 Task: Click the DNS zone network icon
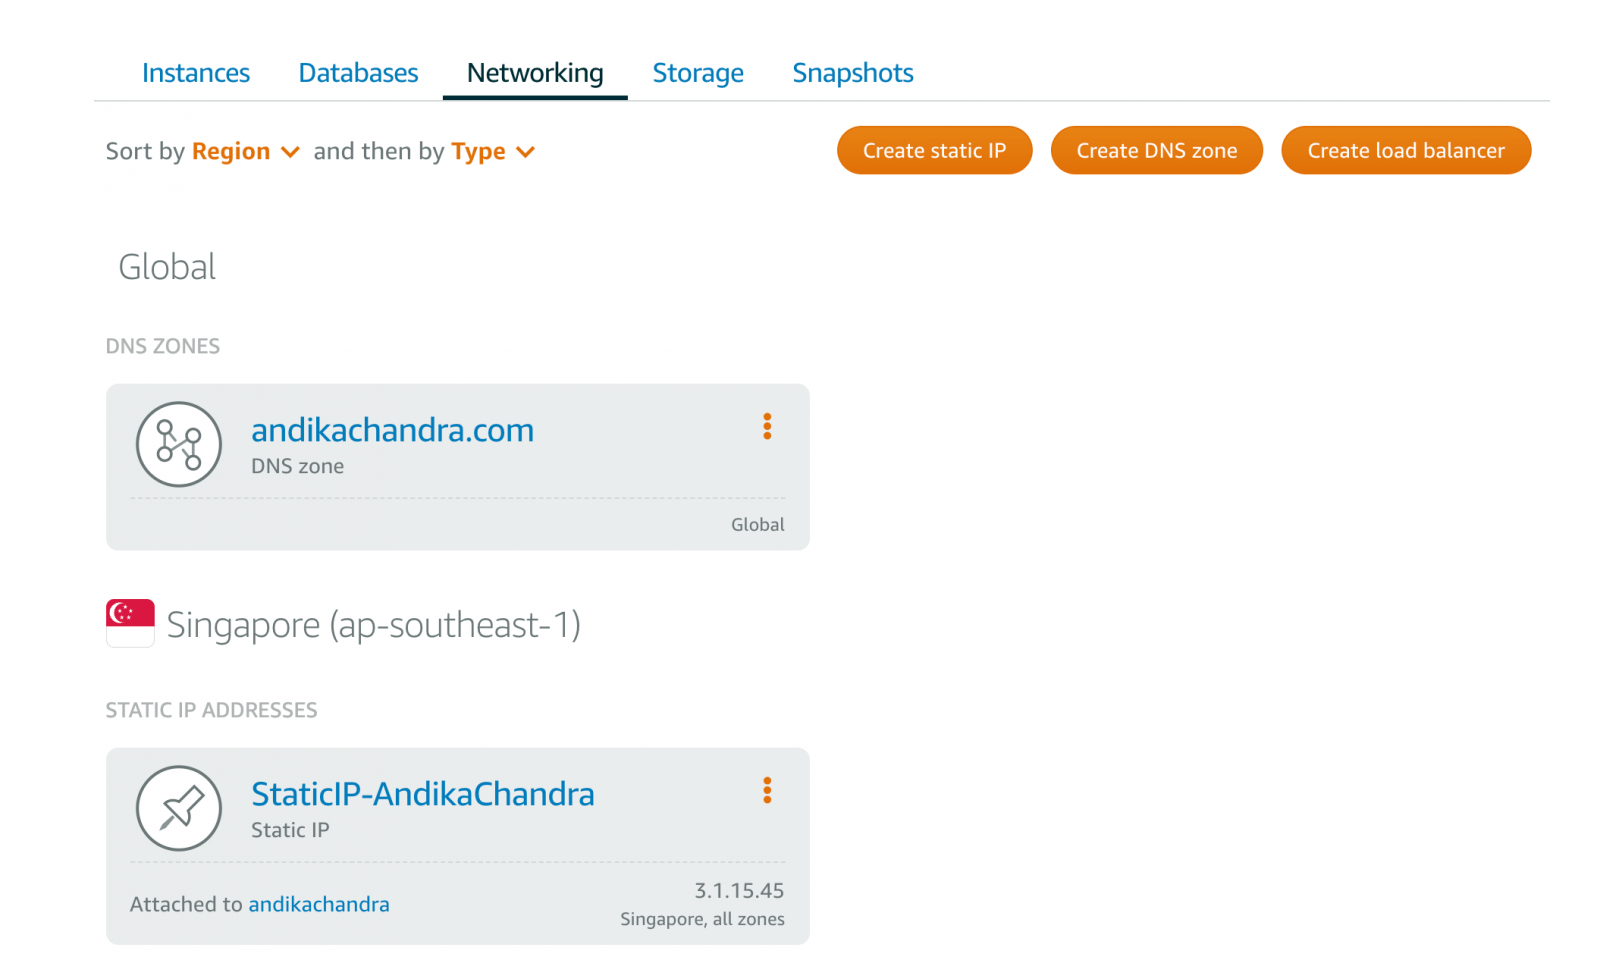point(179,444)
